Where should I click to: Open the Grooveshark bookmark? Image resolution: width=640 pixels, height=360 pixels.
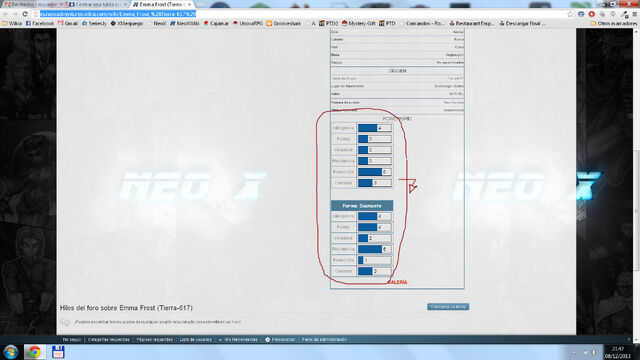[x=284, y=24]
